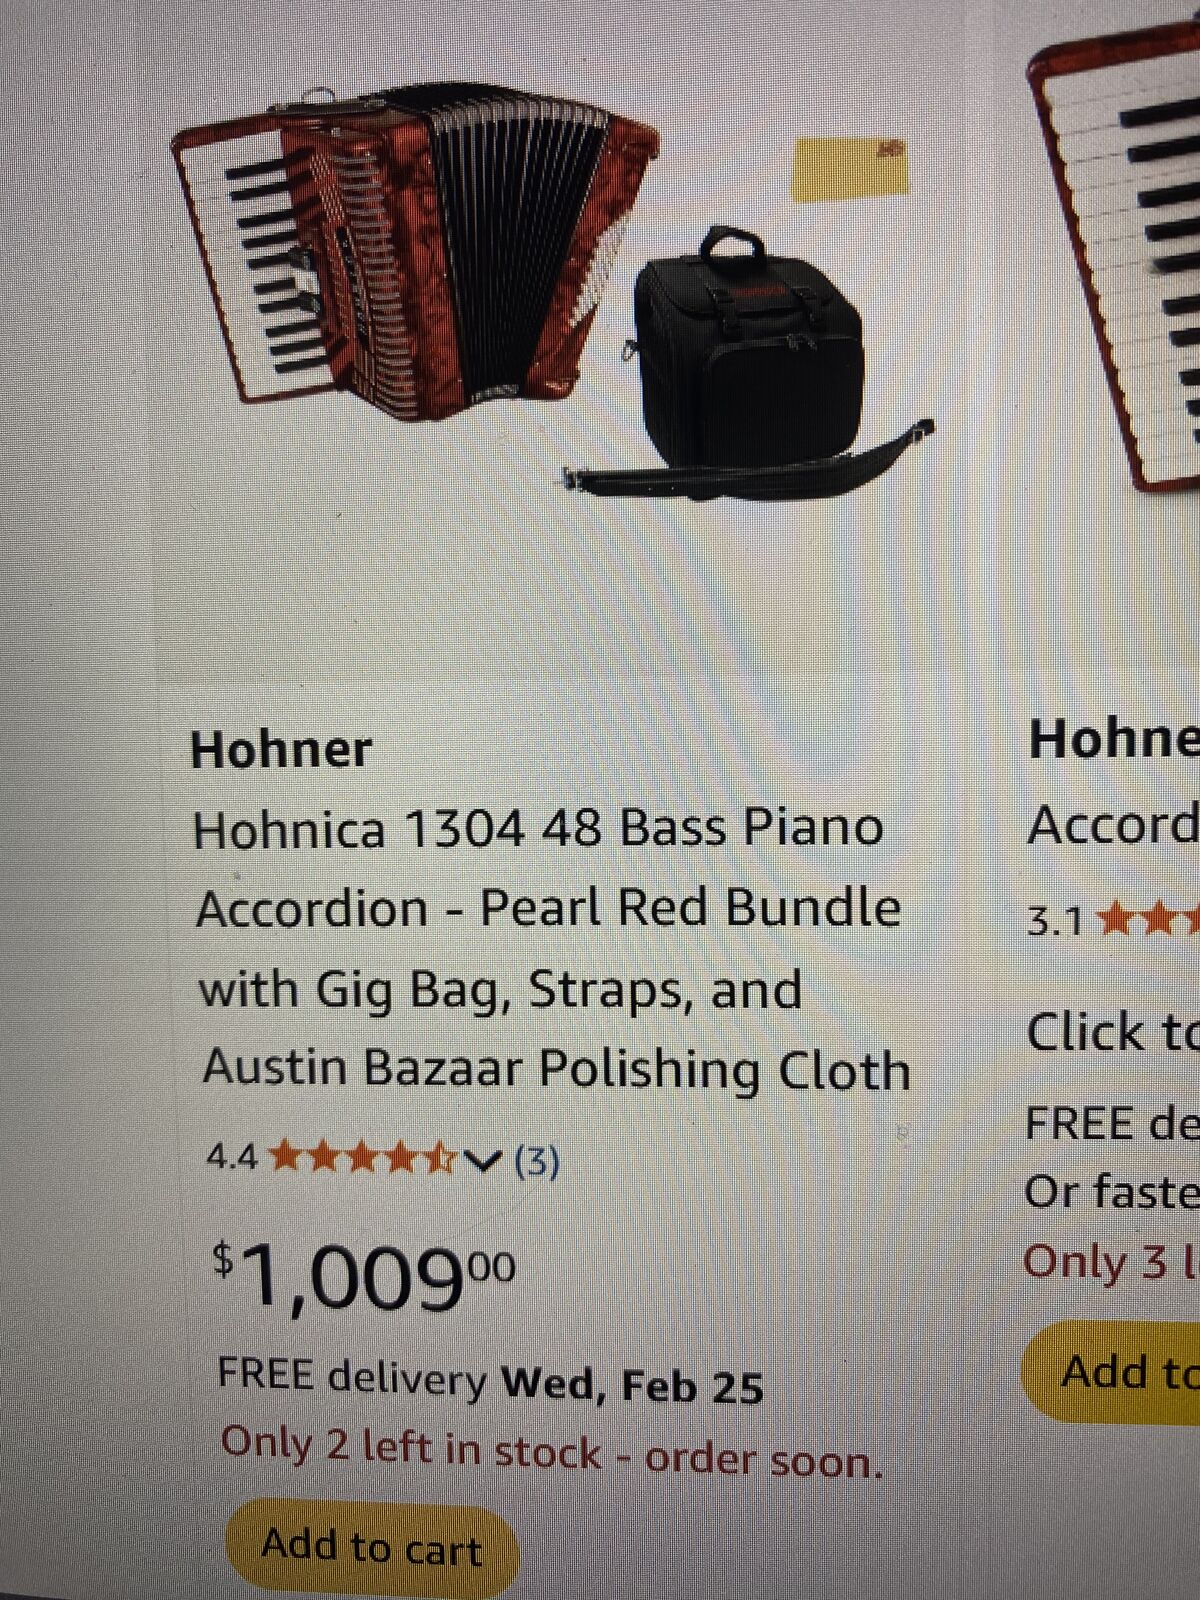Click the accordion strap in product image
This screenshot has width=1200, height=1600.
click(748, 460)
